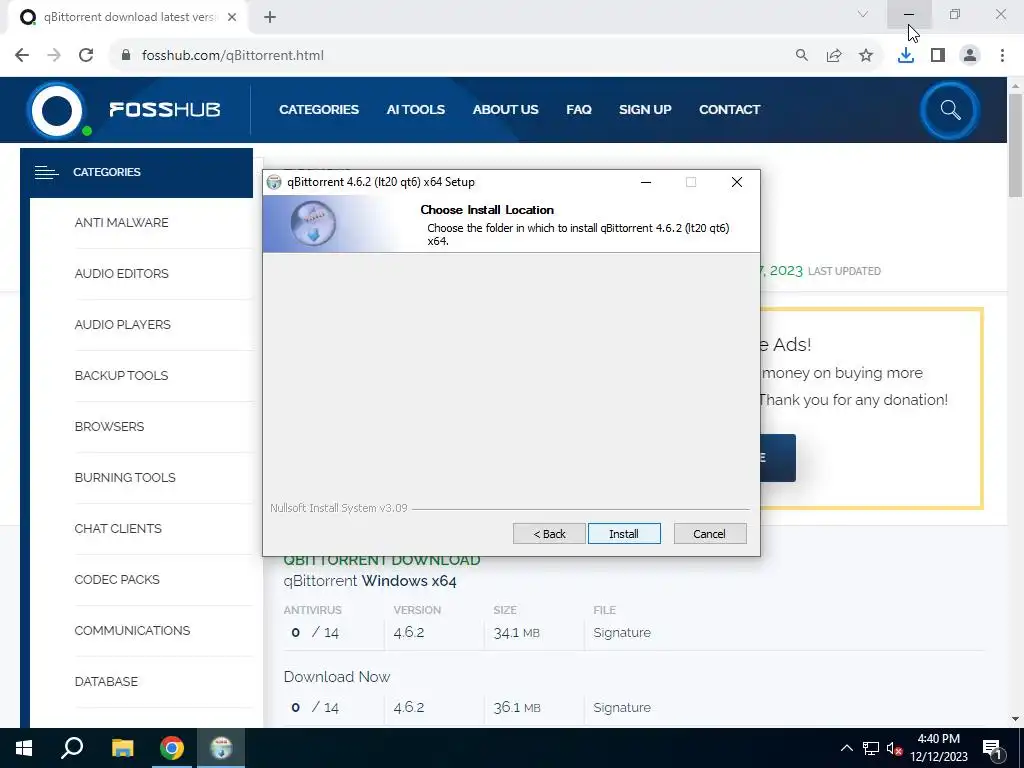Open the Categories nav menu

[x=319, y=110]
